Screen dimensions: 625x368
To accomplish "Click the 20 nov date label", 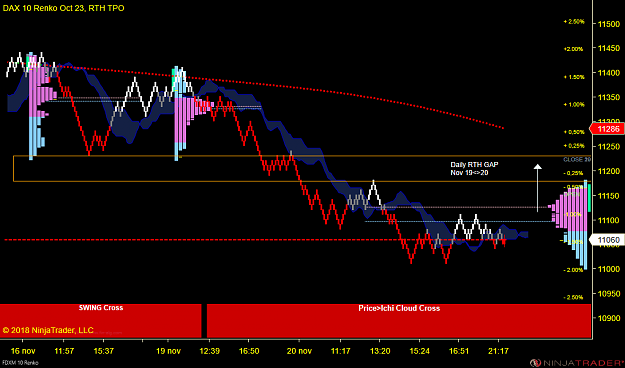I will 299,351.
